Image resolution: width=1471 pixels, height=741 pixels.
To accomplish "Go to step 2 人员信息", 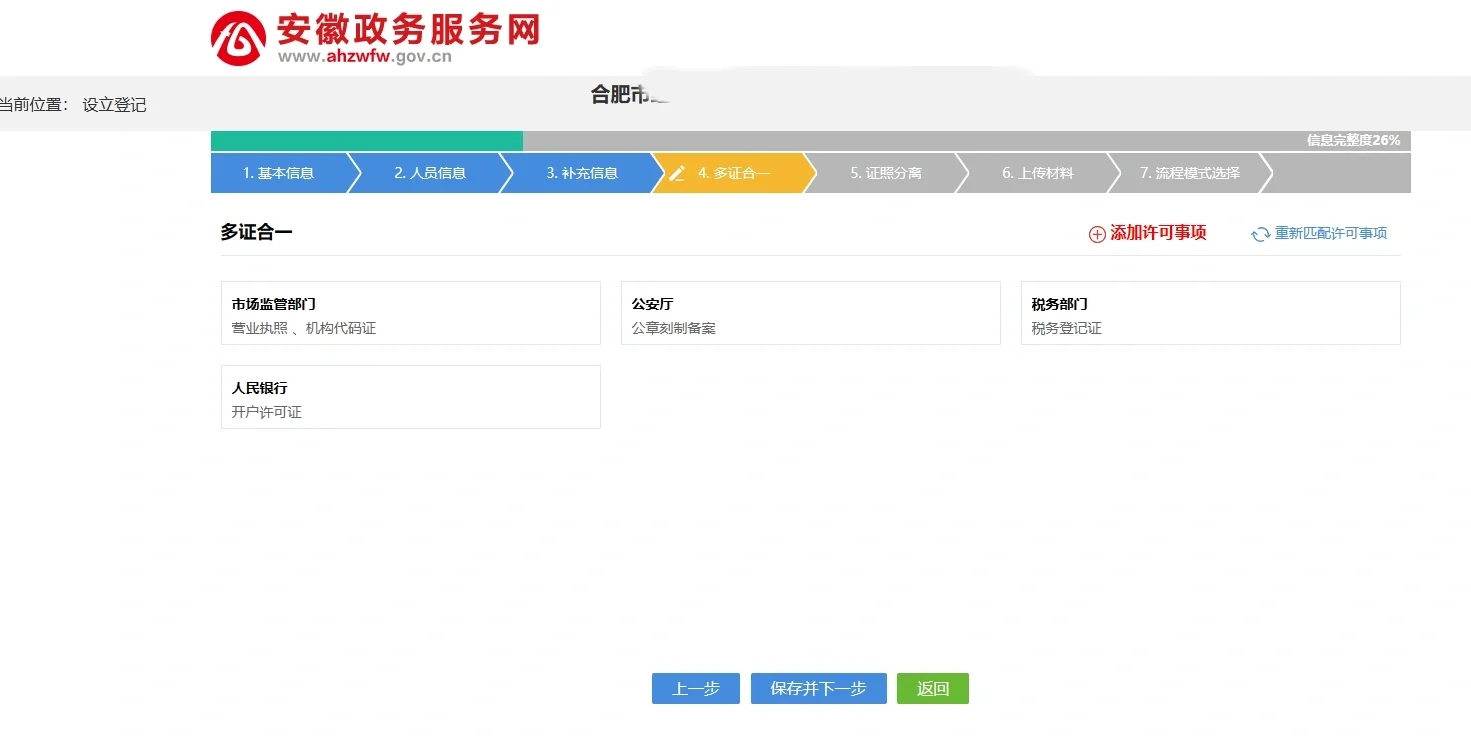I will click(x=430, y=173).
